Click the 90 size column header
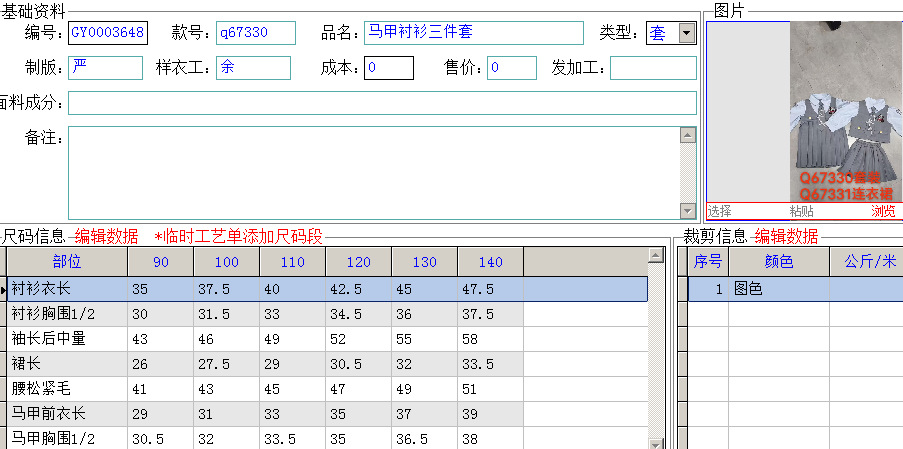The width and height of the screenshot is (903, 449). coord(161,262)
